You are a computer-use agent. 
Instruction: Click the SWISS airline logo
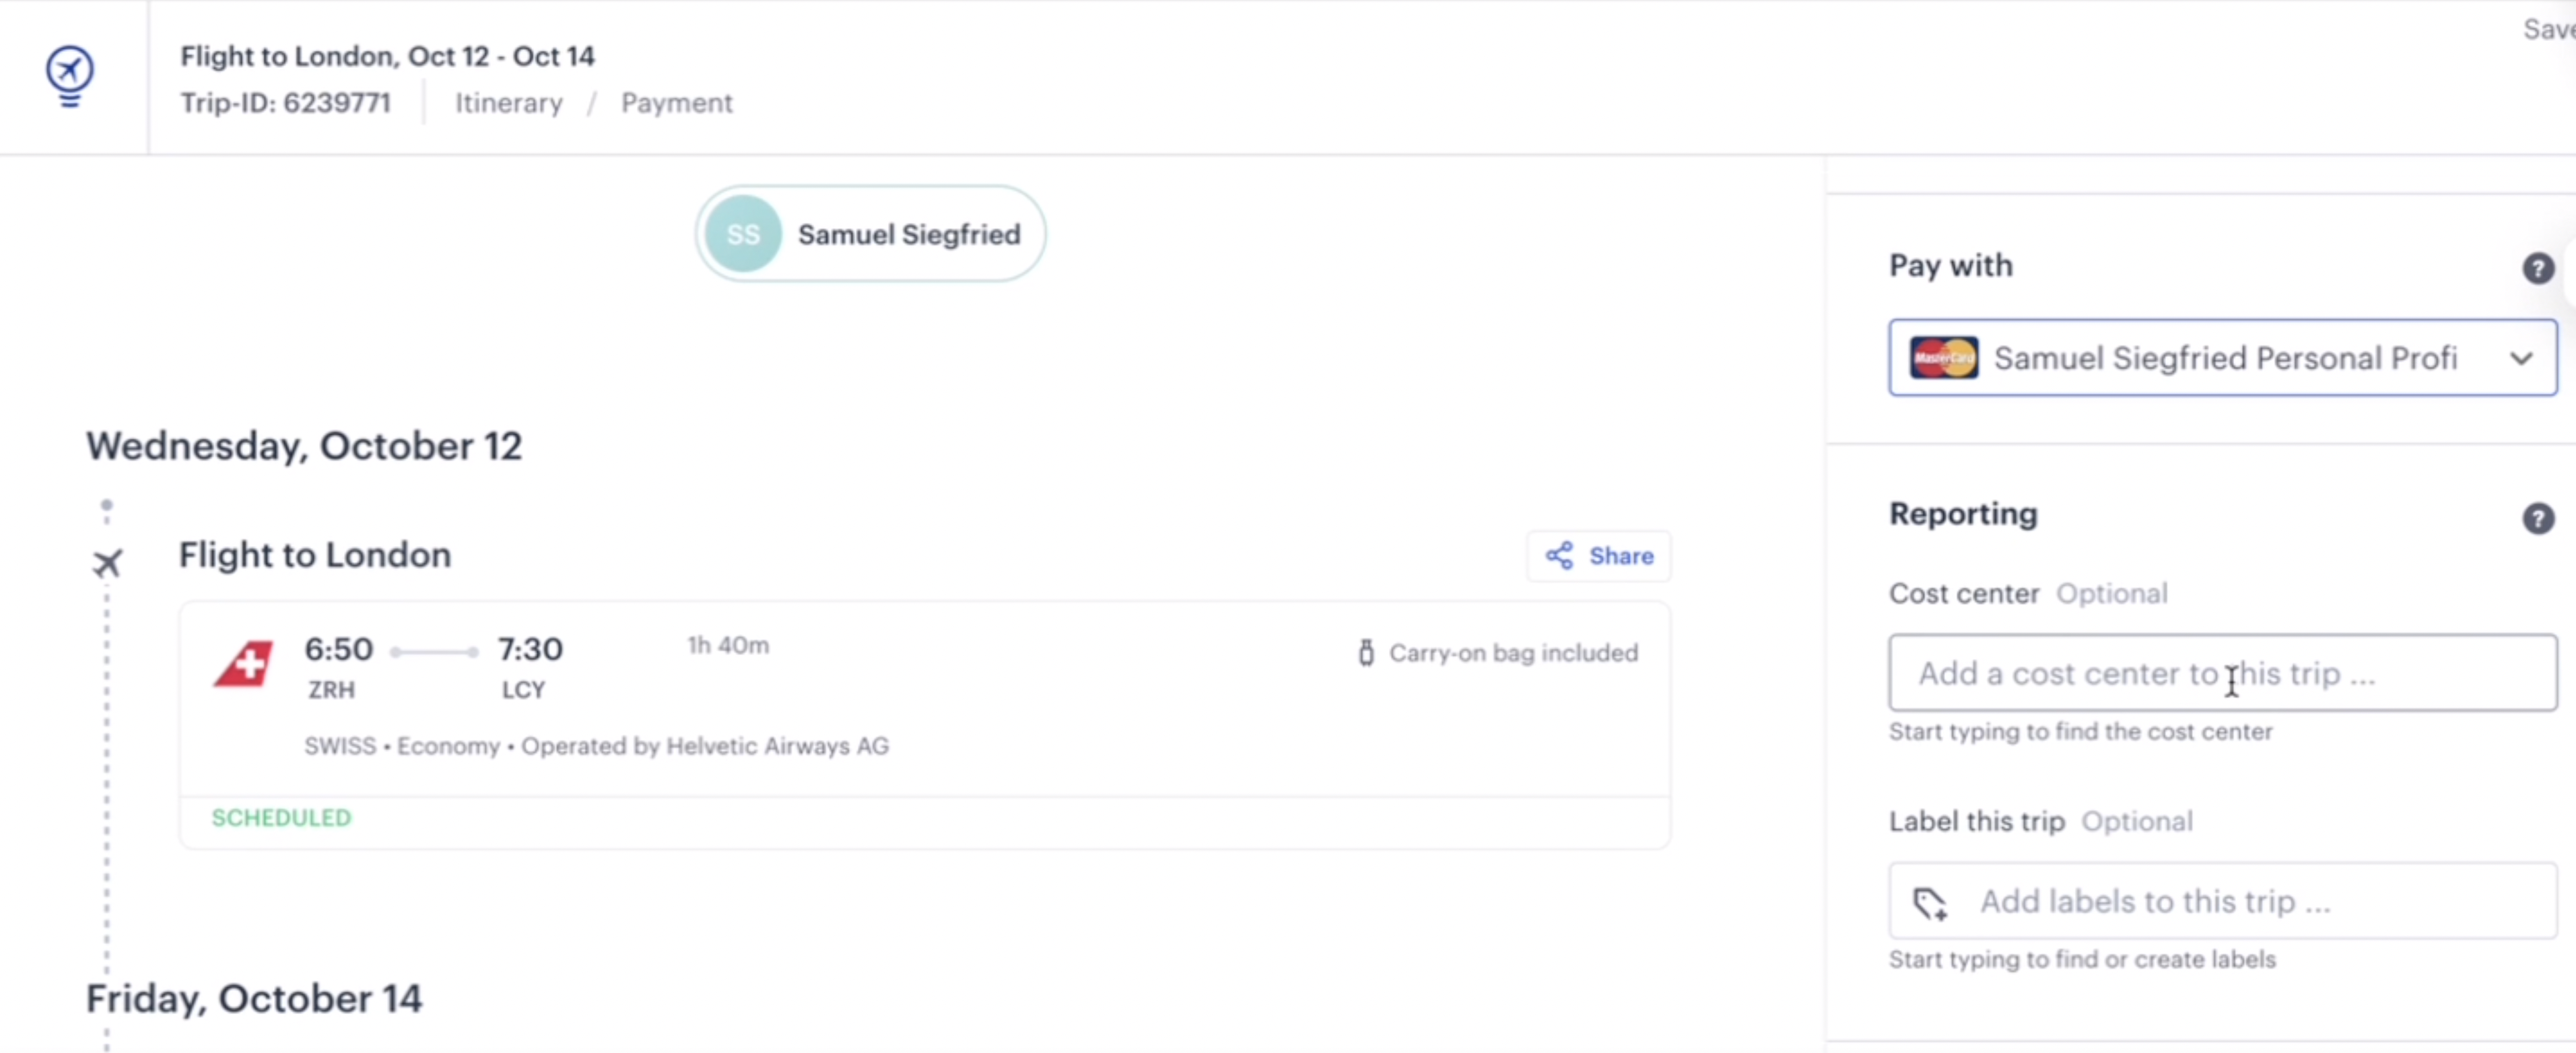(243, 663)
